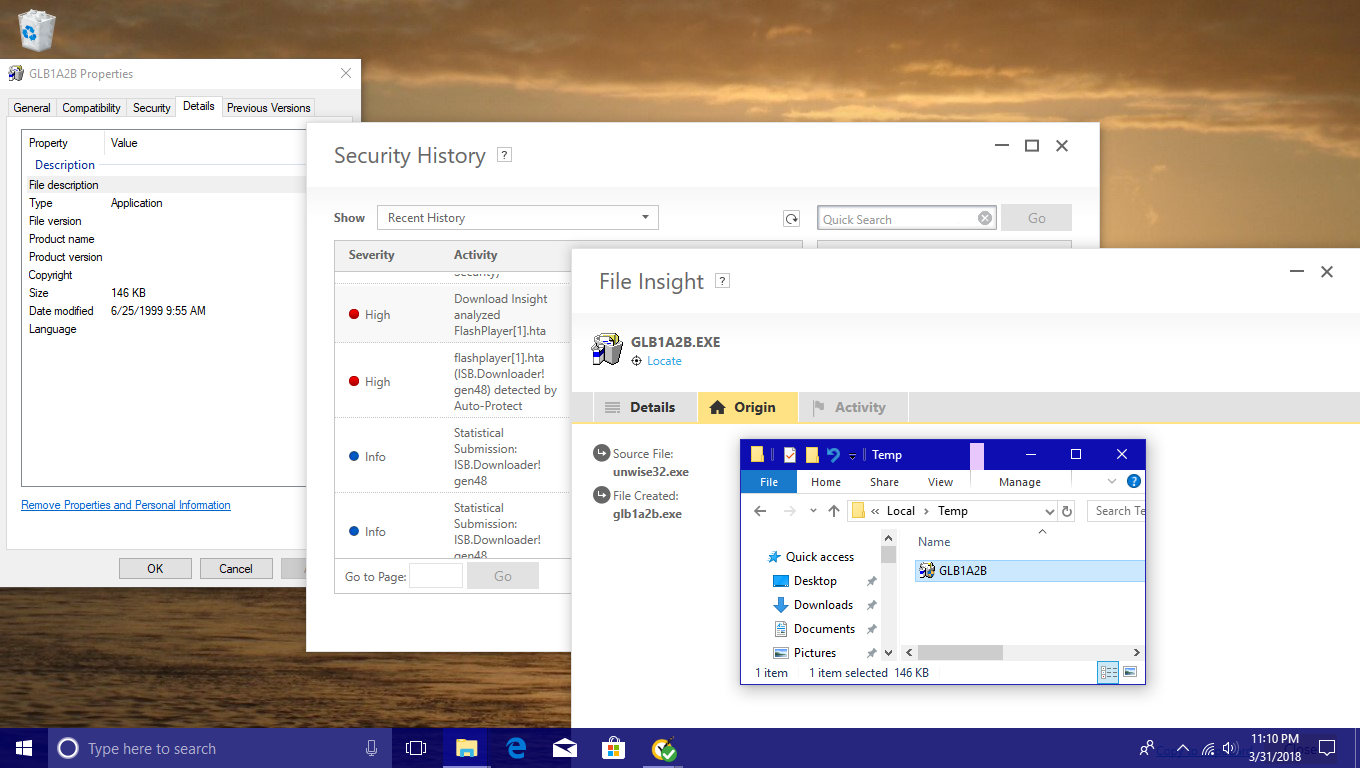Screen dimensions: 1360x768
Task: Expand the Explorer ribbon chevron
Action: 1112,481
